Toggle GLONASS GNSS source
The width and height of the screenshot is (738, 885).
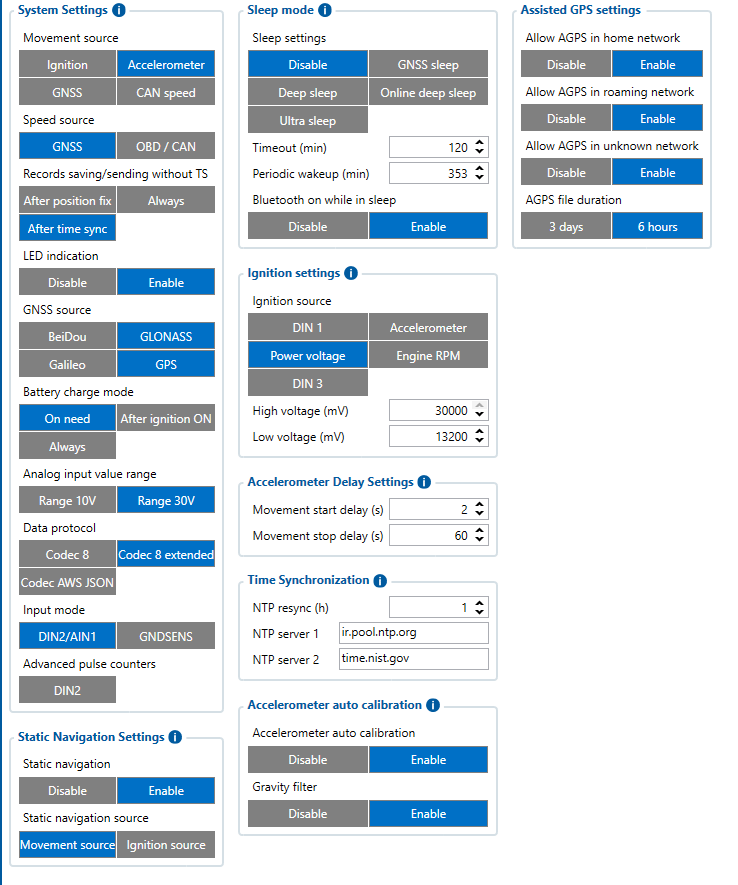(166, 336)
